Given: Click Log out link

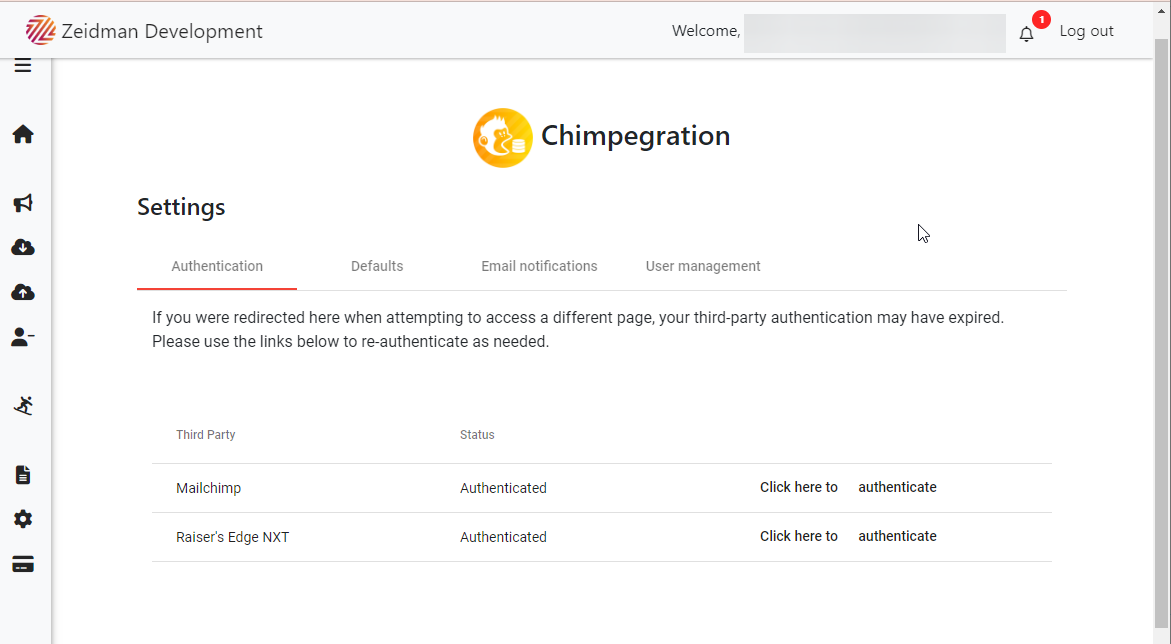Looking at the screenshot, I should [1087, 31].
